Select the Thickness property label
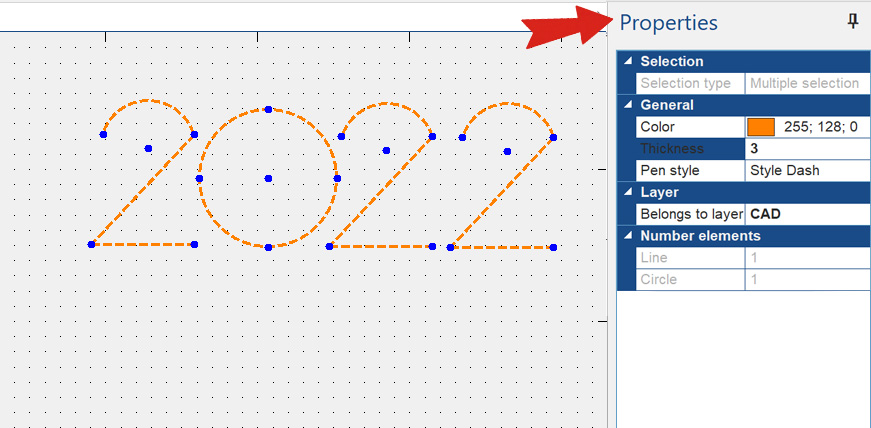The height and width of the screenshot is (428, 871). [672, 149]
